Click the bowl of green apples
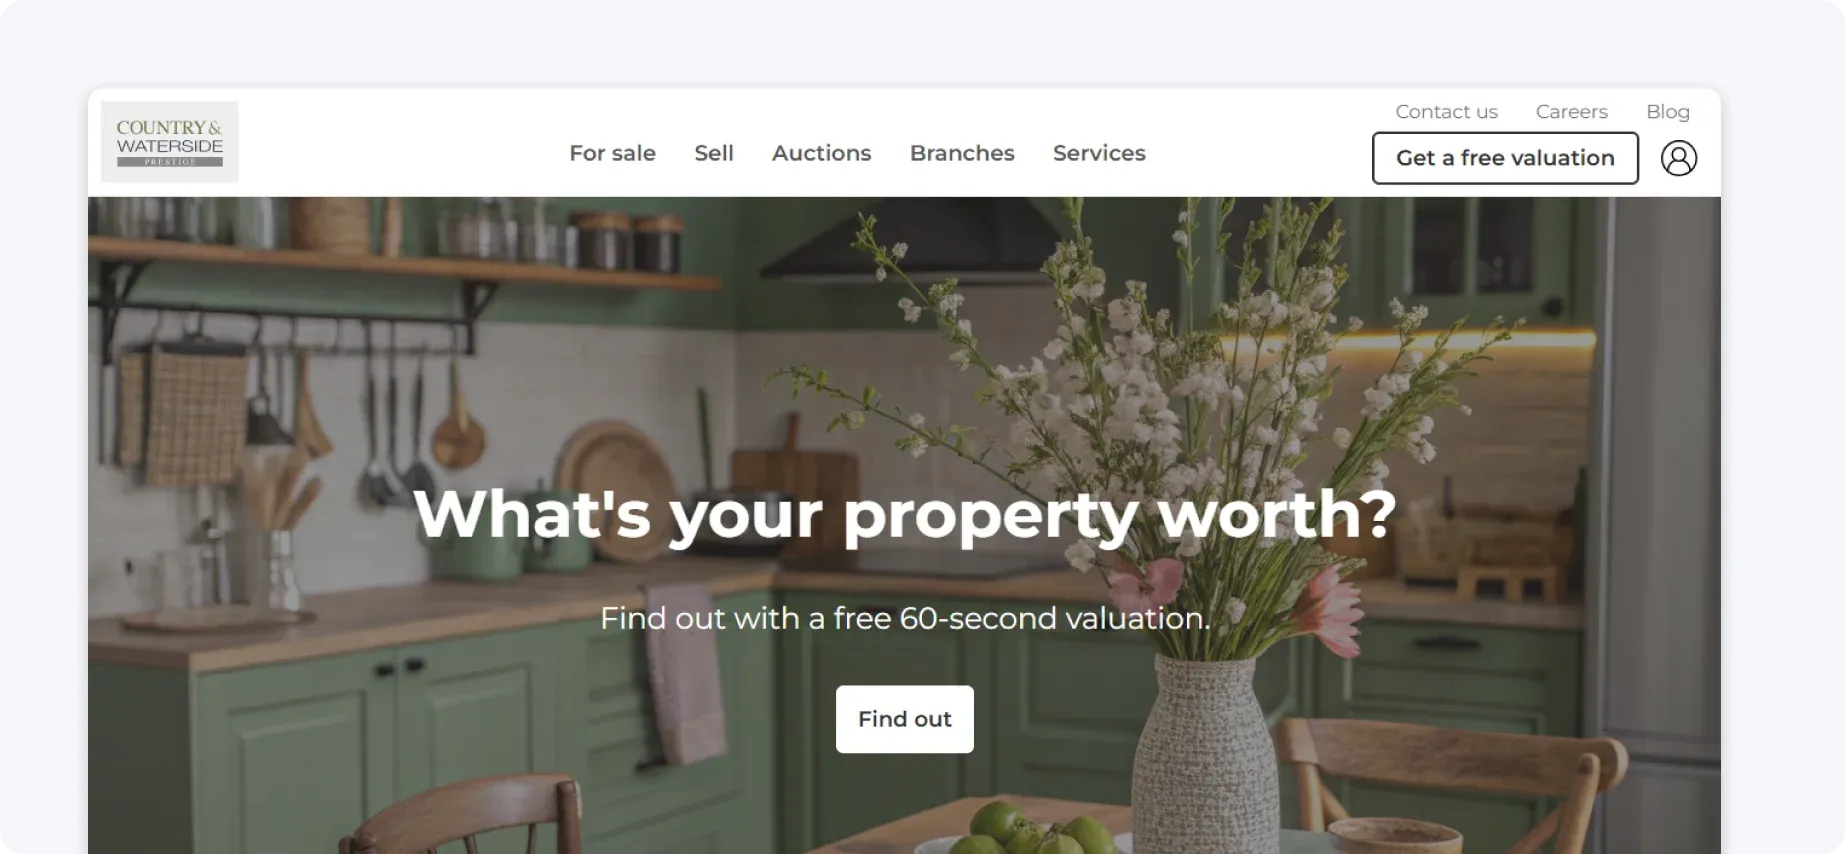The width and height of the screenshot is (1845, 854). (1030, 830)
